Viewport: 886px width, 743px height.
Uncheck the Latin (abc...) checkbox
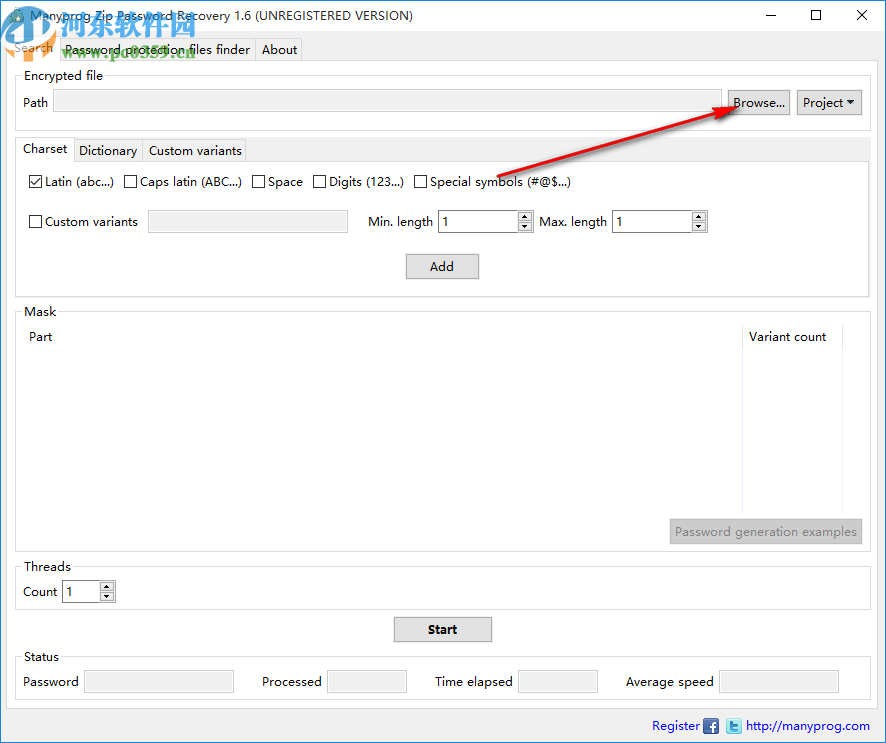[35, 181]
